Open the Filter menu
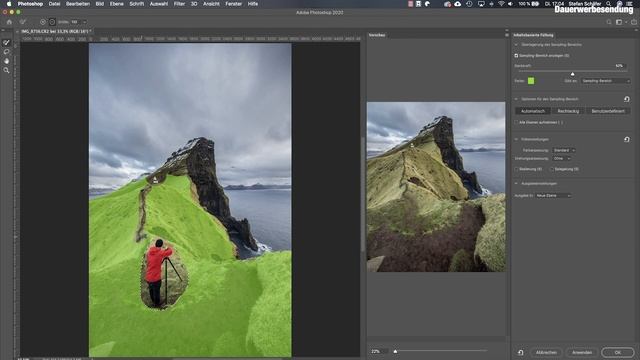The height and width of the screenshot is (360, 640). click(179, 4)
